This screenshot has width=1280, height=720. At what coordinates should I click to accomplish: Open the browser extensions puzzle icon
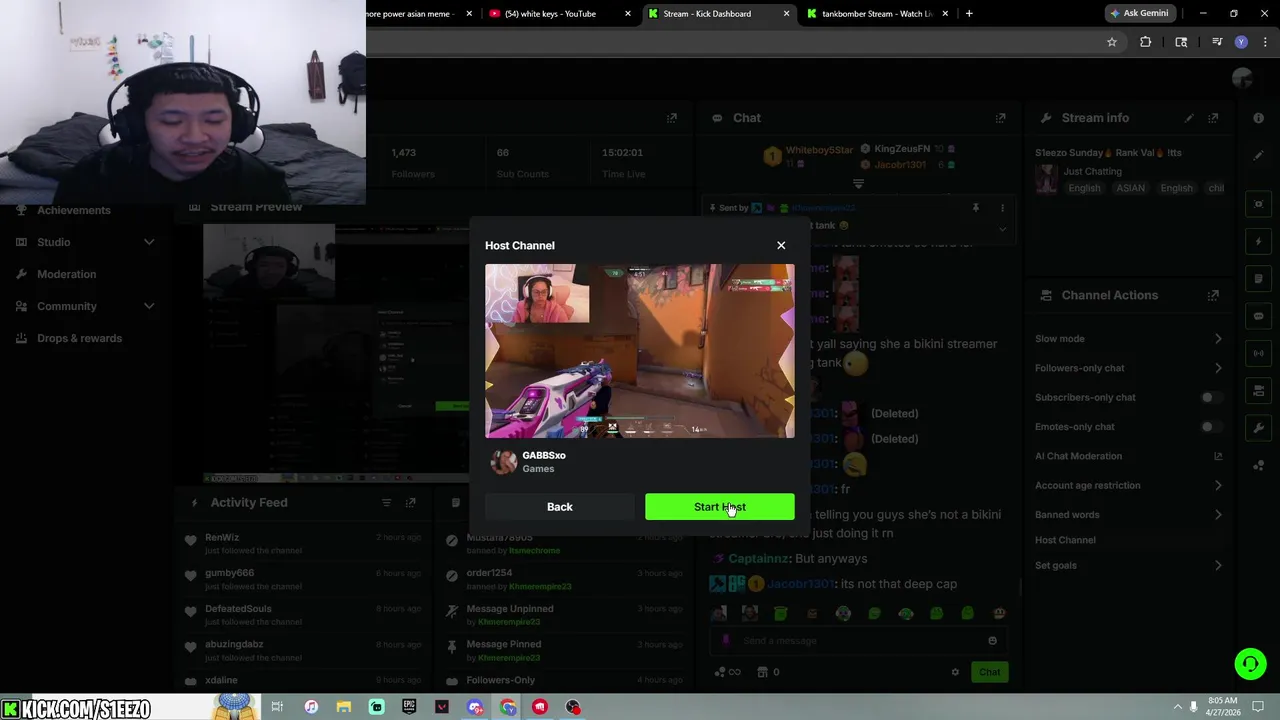pyautogui.click(x=1146, y=42)
